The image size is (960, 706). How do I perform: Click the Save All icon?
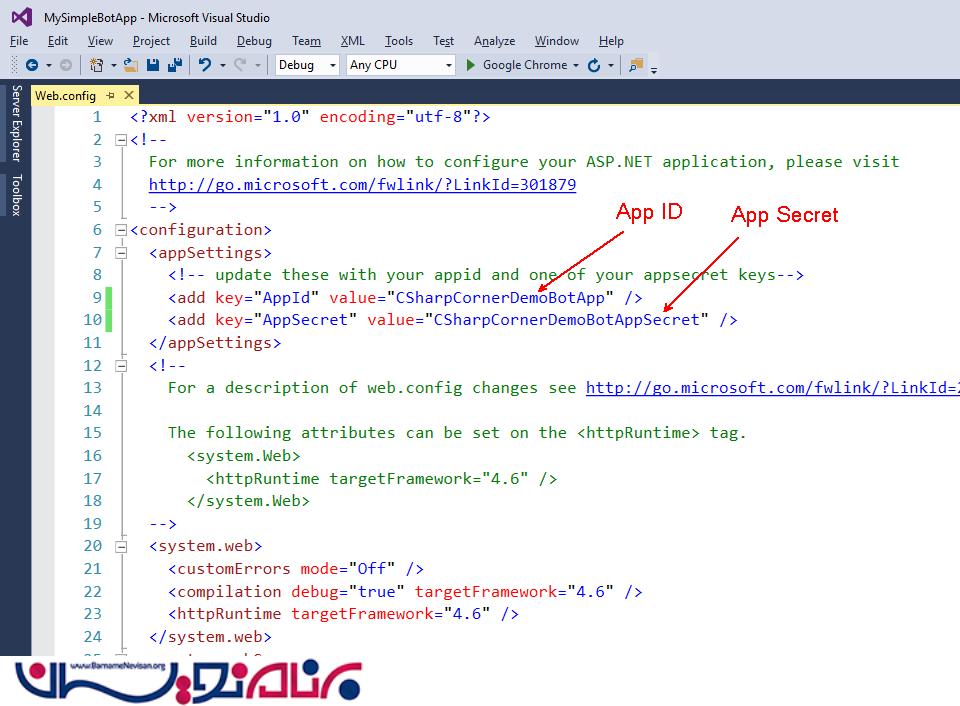pos(175,65)
